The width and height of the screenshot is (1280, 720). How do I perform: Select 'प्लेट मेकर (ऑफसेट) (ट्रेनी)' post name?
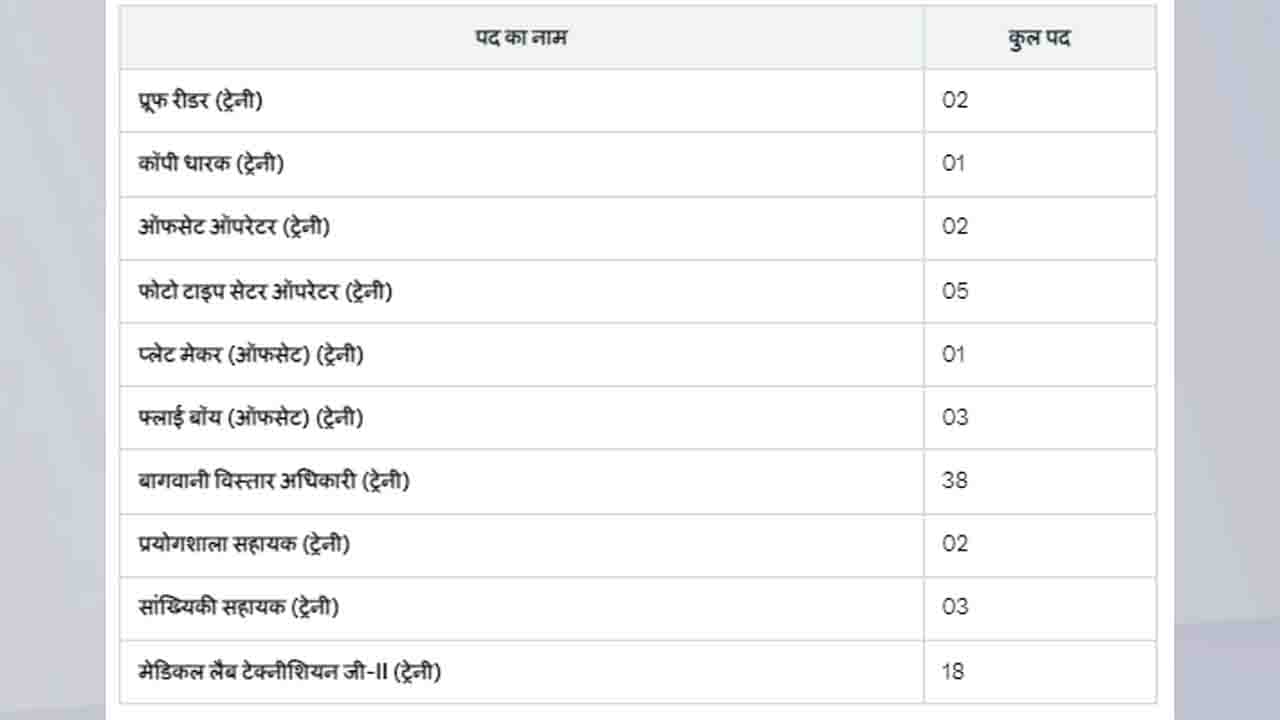point(250,354)
